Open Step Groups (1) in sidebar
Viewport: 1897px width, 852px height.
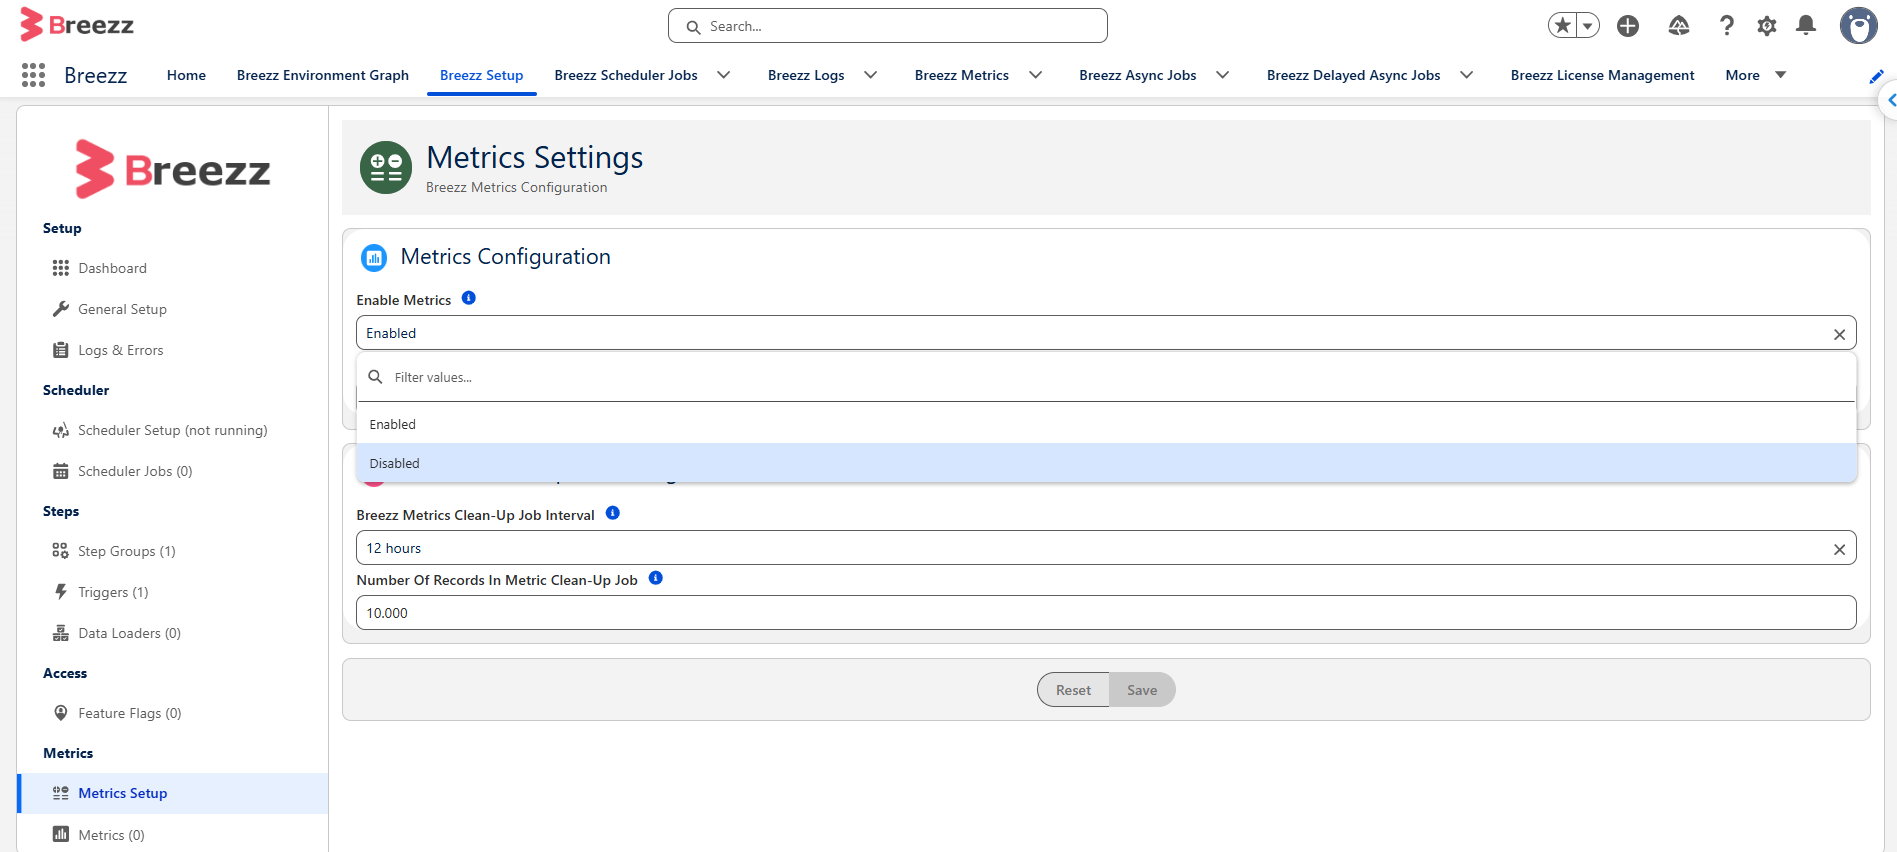pos(127,551)
